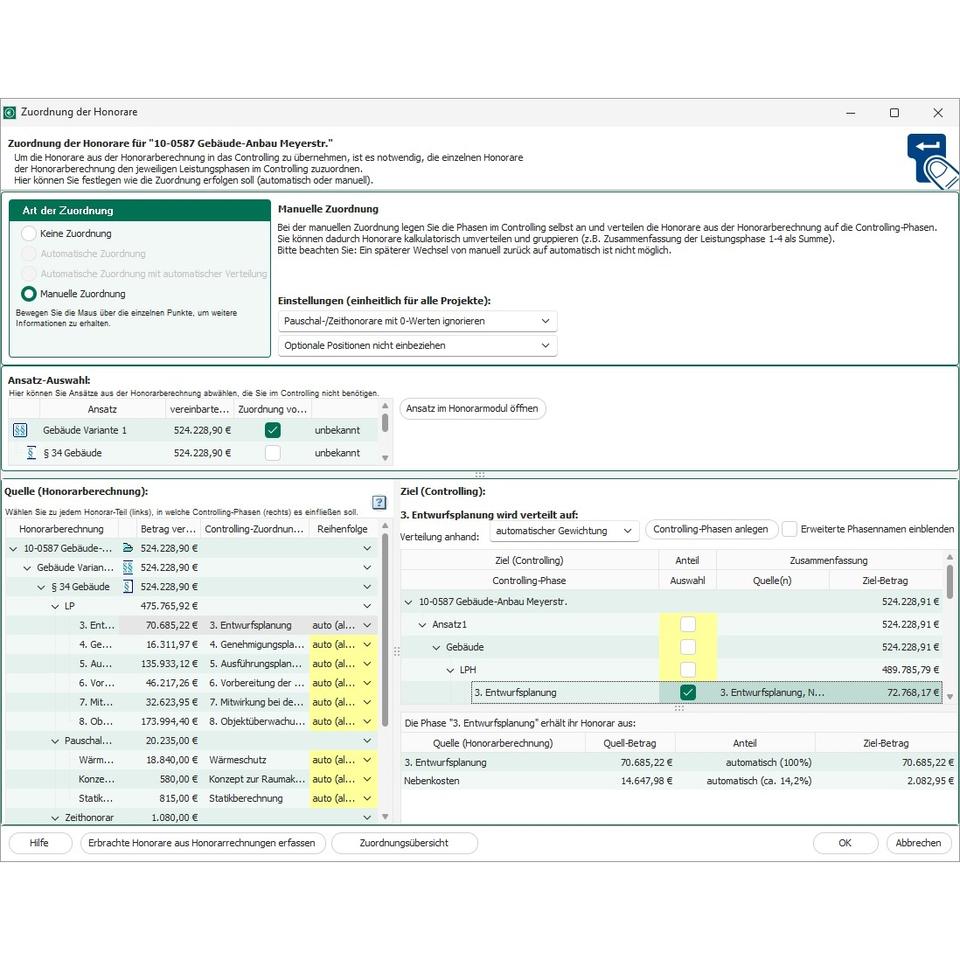
Task: Click the help question mark icon in Quelle panel
Action: click(379, 502)
